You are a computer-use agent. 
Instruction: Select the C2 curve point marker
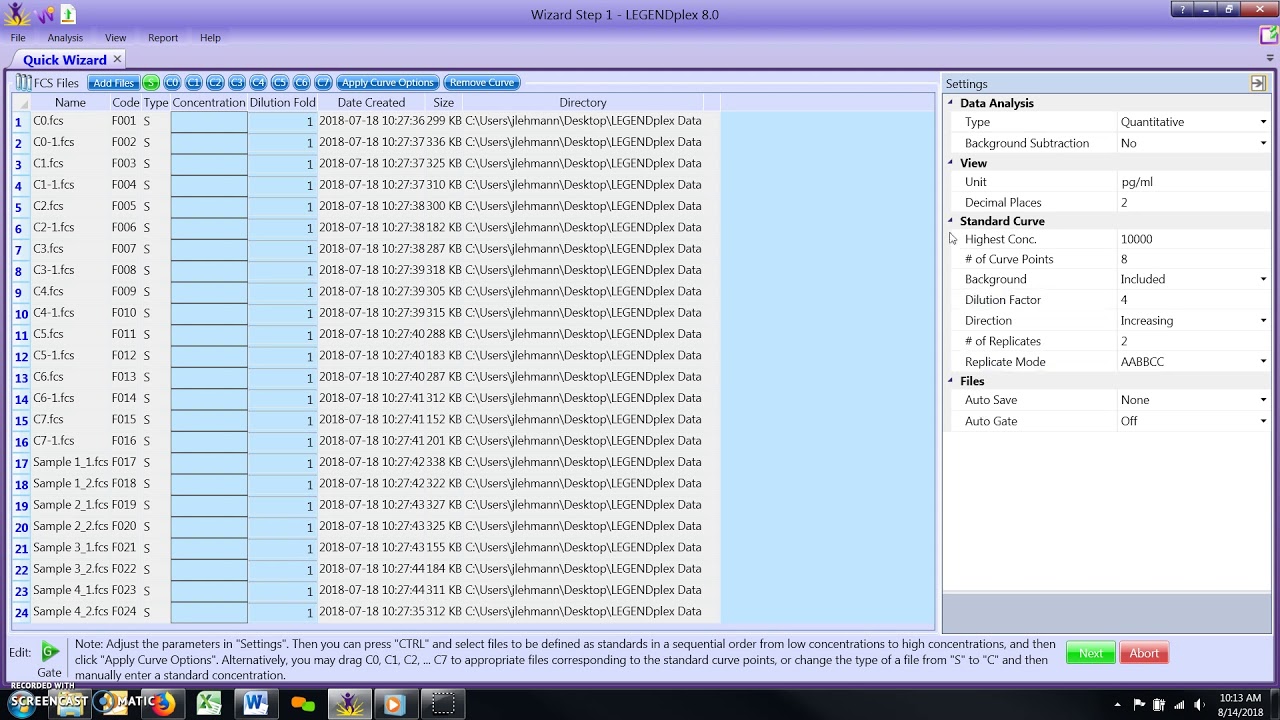(x=215, y=83)
